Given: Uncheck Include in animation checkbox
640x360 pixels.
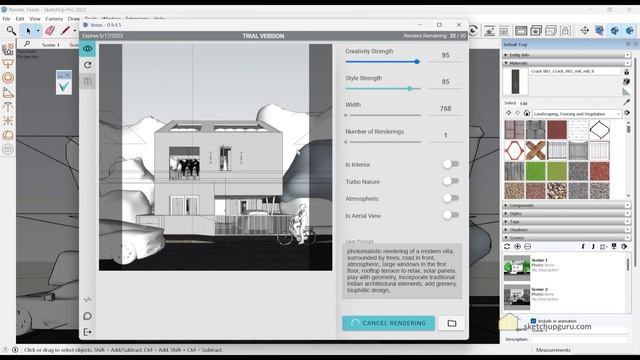Looking at the screenshot, I should (x=533, y=321).
